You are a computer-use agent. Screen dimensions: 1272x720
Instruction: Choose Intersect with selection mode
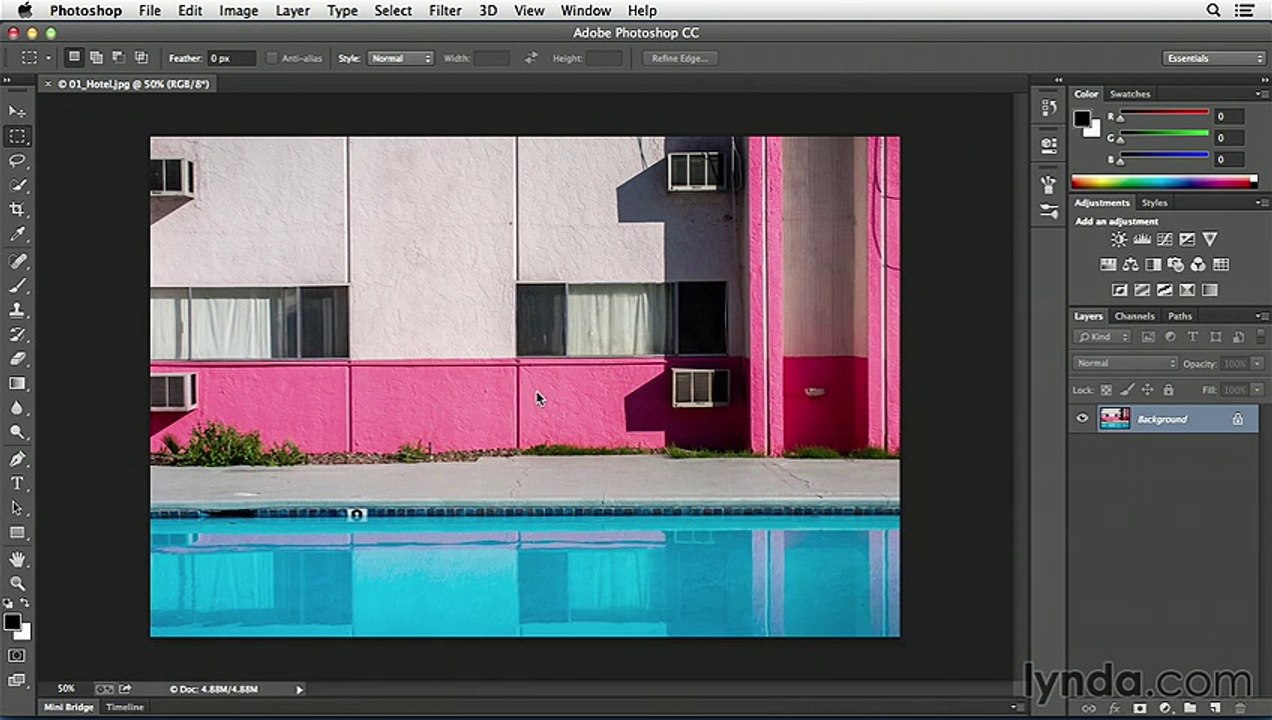click(141, 58)
